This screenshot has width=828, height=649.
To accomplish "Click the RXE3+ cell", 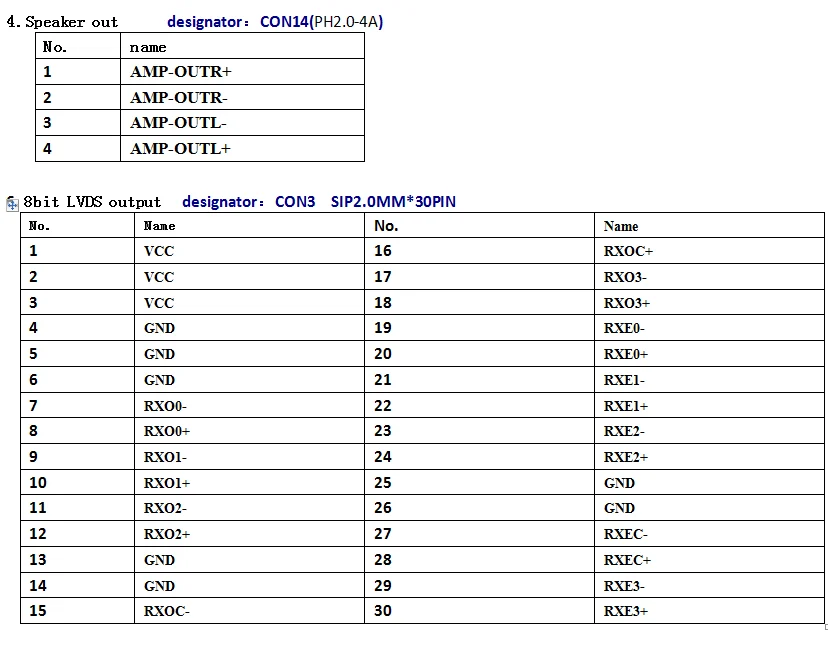I will pyautogui.click(x=709, y=611).
